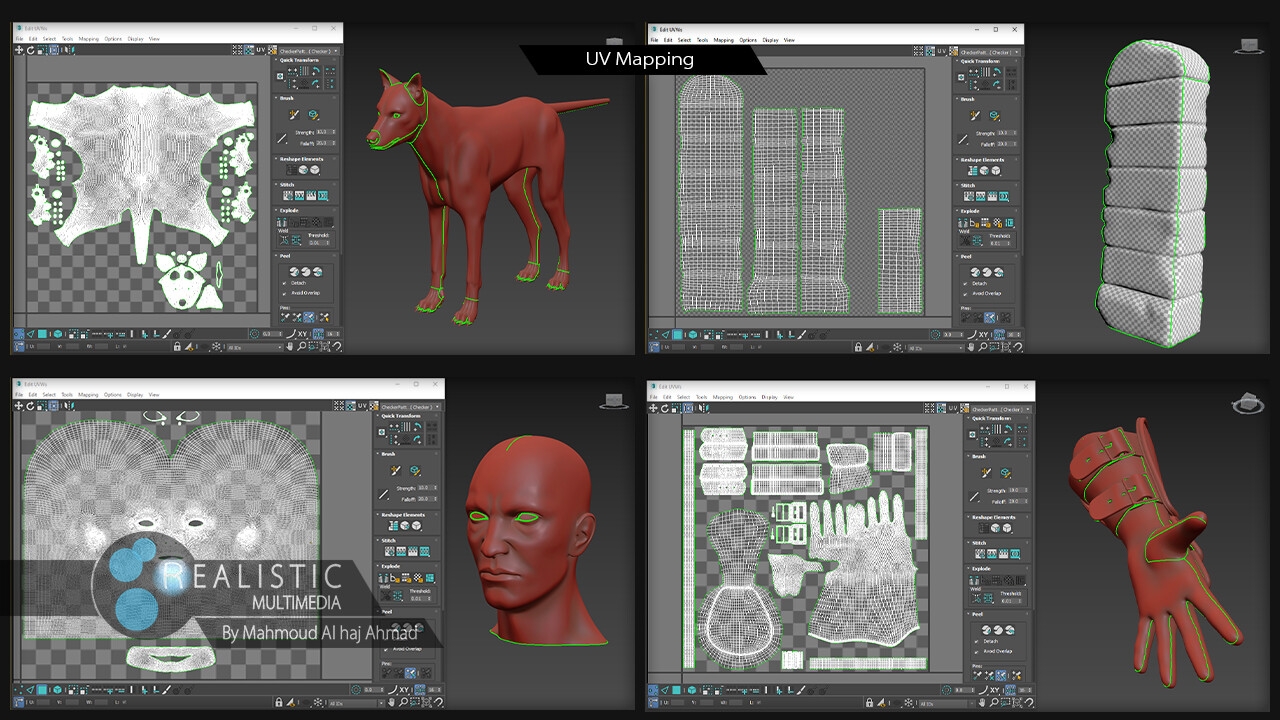Enable Polygon sub-object mode in the sandbag UV editor
The width and height of the screenshot is (1280, 720).
point(677,335)
